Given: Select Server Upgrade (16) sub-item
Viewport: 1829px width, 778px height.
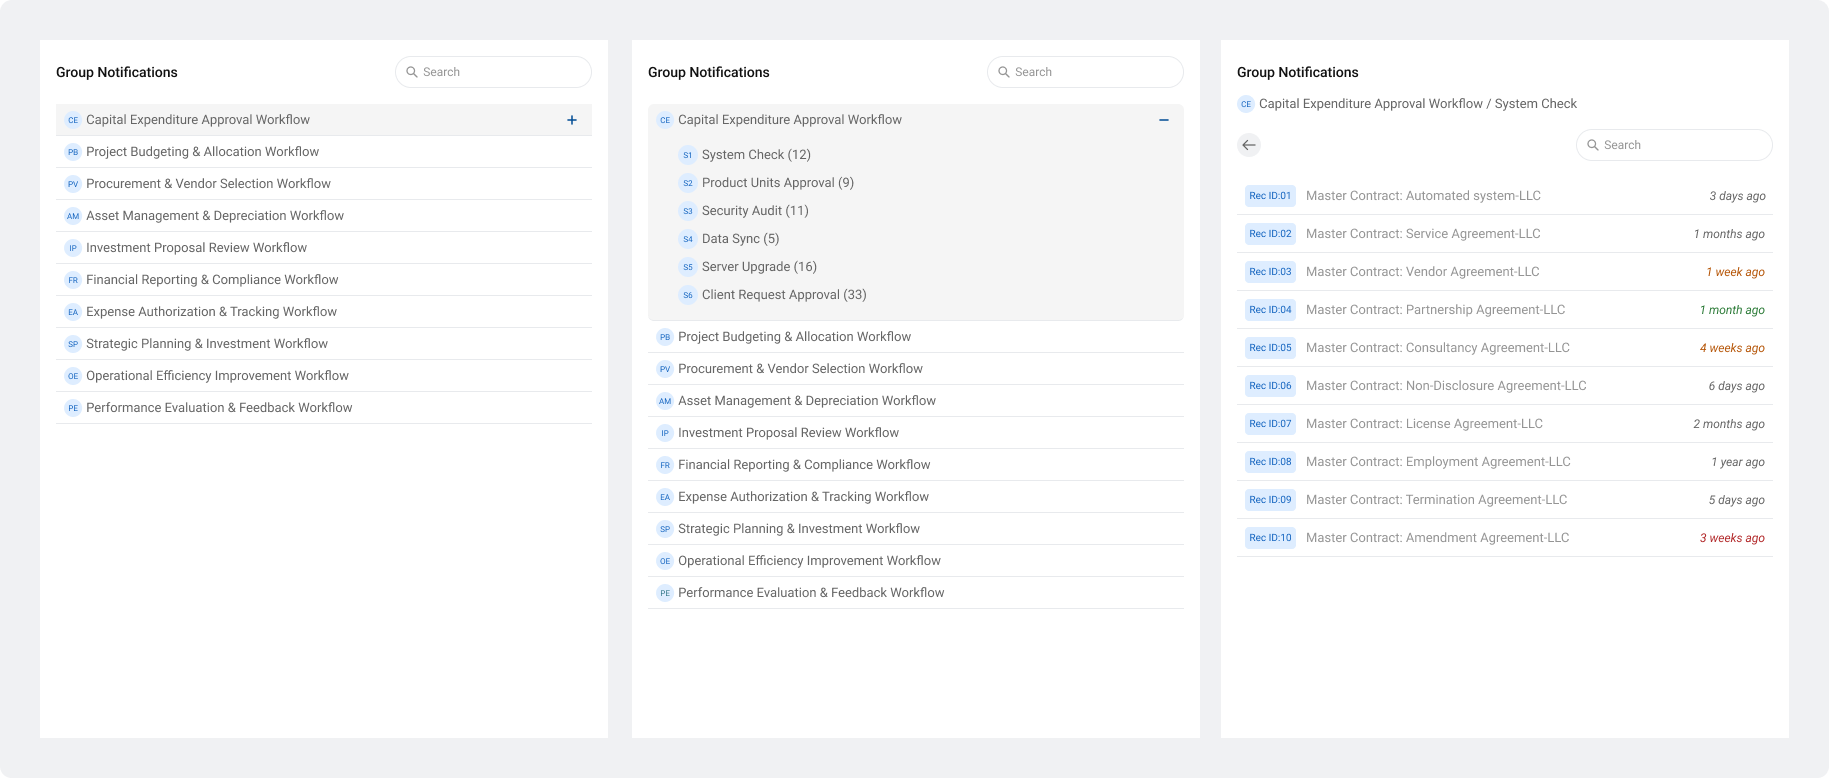Looking at the screenshot, I should pos(759,267).
